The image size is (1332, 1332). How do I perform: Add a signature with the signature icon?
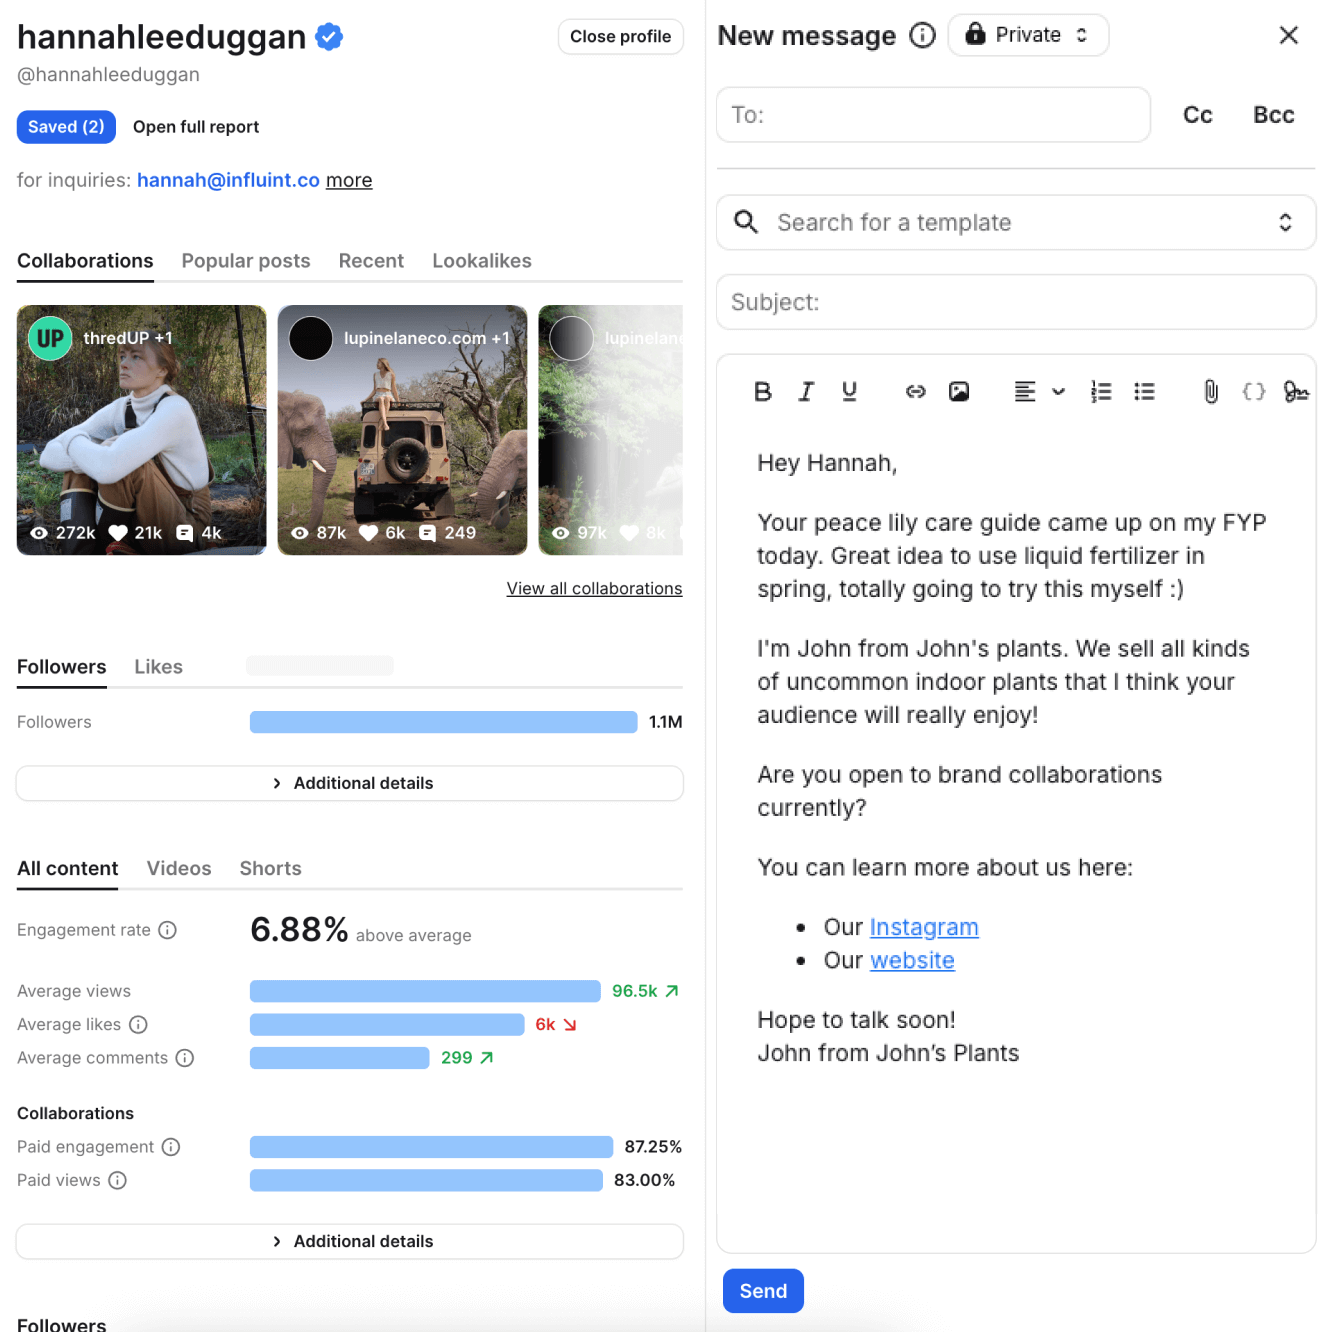[x=1296, y=392]
